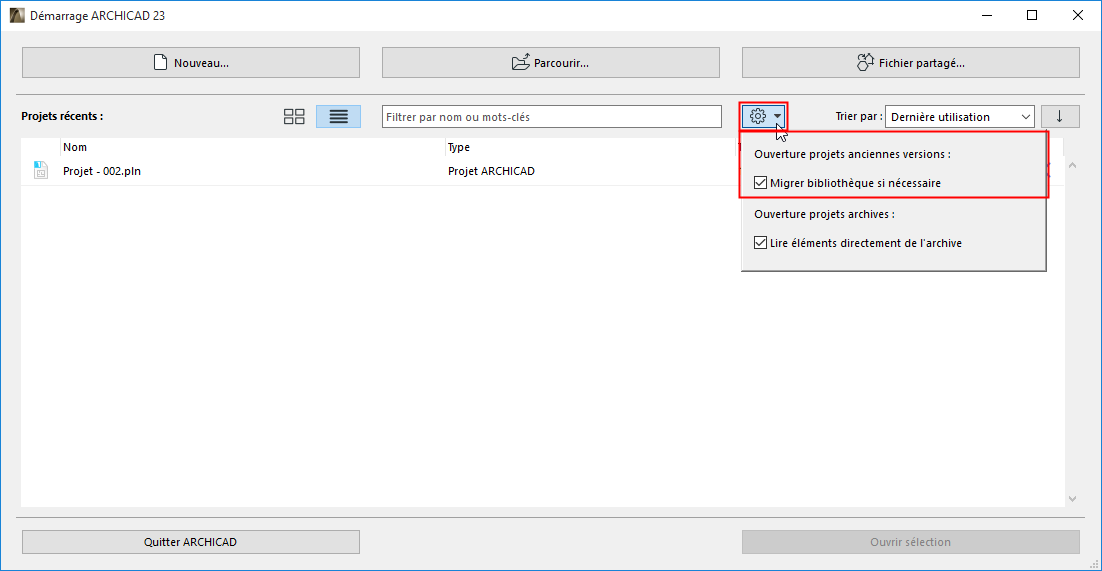
Task: Minimize the Démarrage ARCHICAD 23 window
Action: (986, 15)
